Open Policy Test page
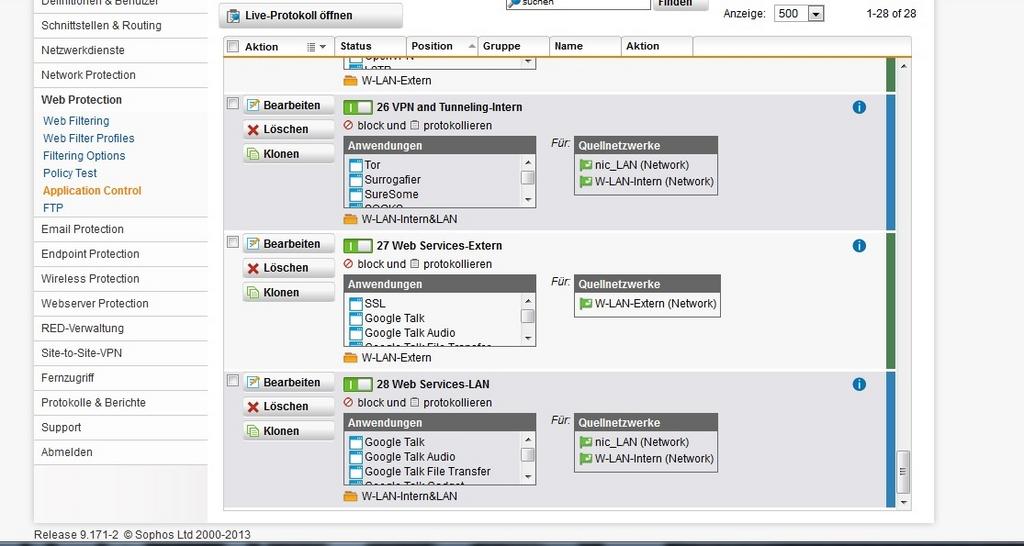1024x546 pixels. click(x=70, y=173)
